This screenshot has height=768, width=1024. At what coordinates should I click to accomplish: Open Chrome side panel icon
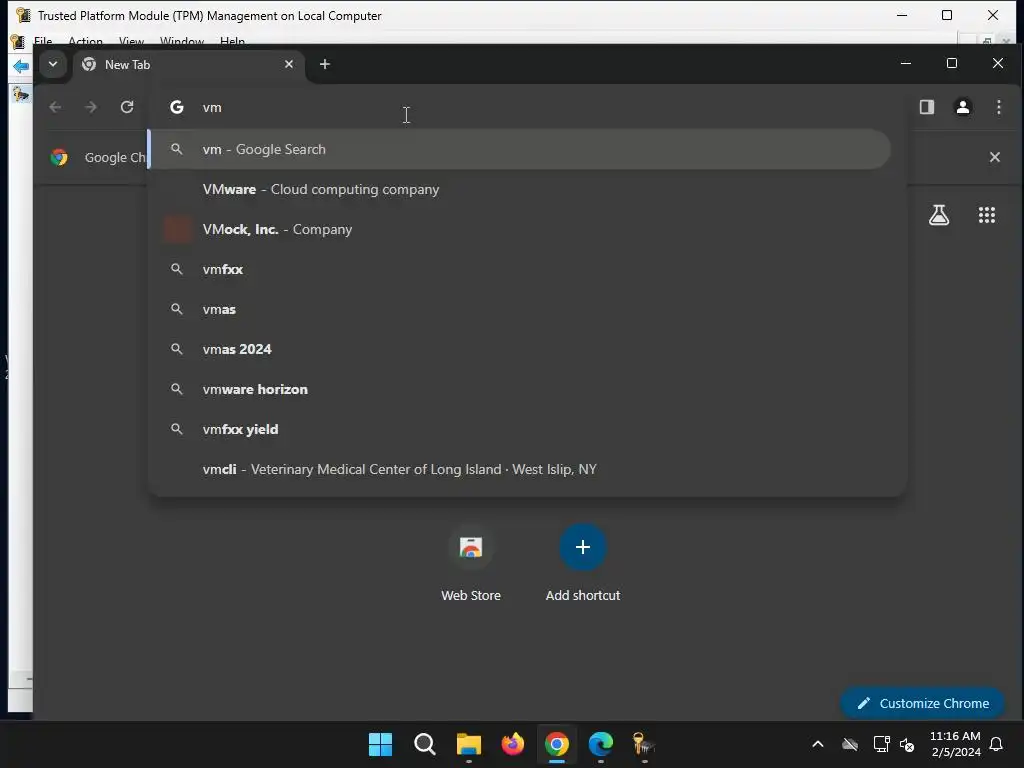(x=927, y=107)
